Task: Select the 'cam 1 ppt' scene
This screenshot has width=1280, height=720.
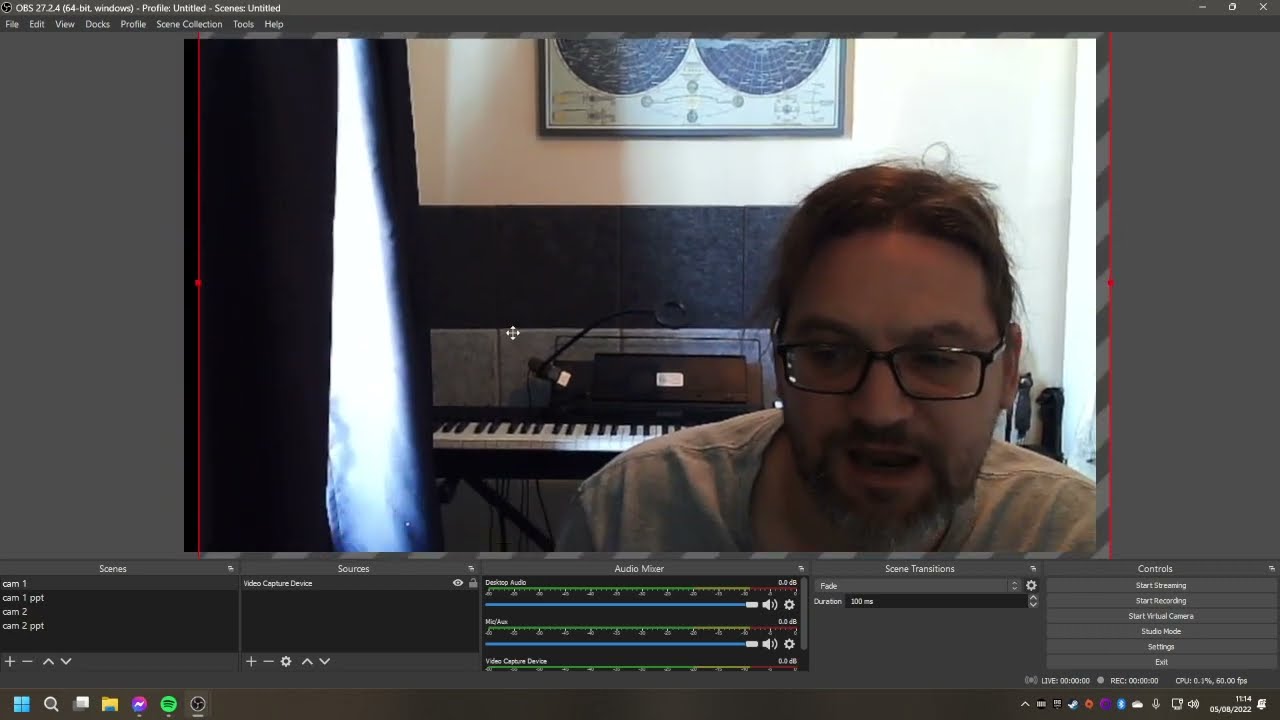Action: tap(119, 598)
